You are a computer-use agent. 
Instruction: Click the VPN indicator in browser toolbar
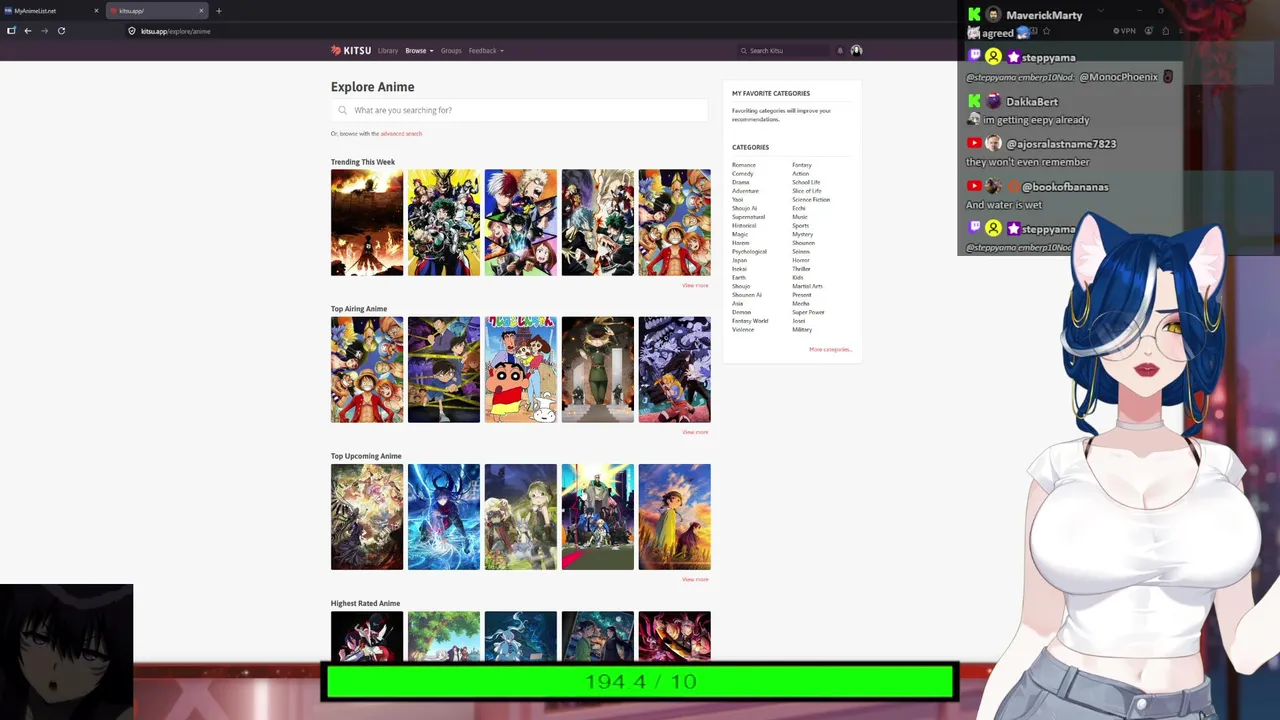click(1125, 31)
